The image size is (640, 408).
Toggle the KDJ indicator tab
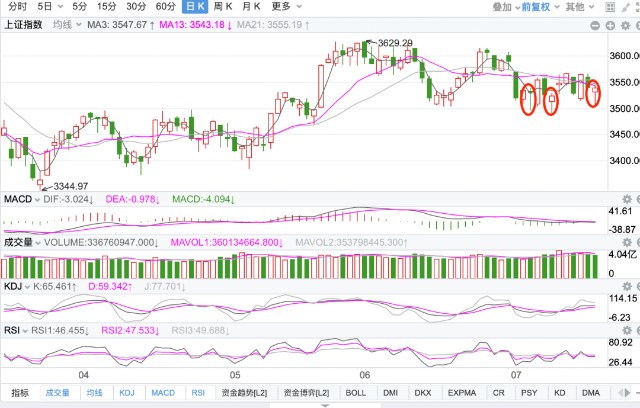click(127, 392)
